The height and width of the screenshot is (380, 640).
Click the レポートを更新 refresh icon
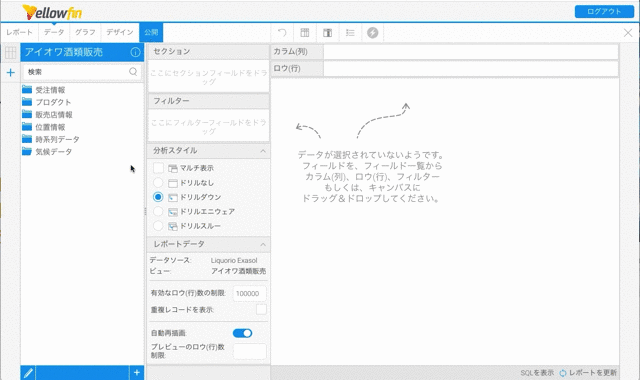click(x=563, y=373)
